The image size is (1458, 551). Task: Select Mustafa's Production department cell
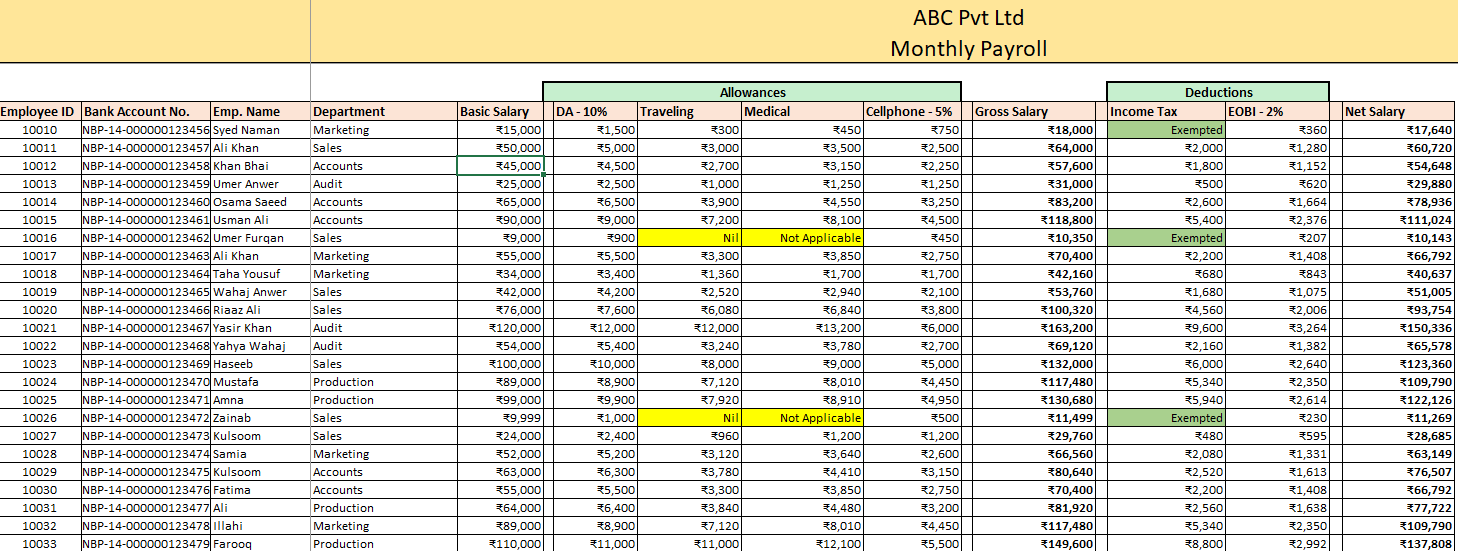[x=384, y=382]
